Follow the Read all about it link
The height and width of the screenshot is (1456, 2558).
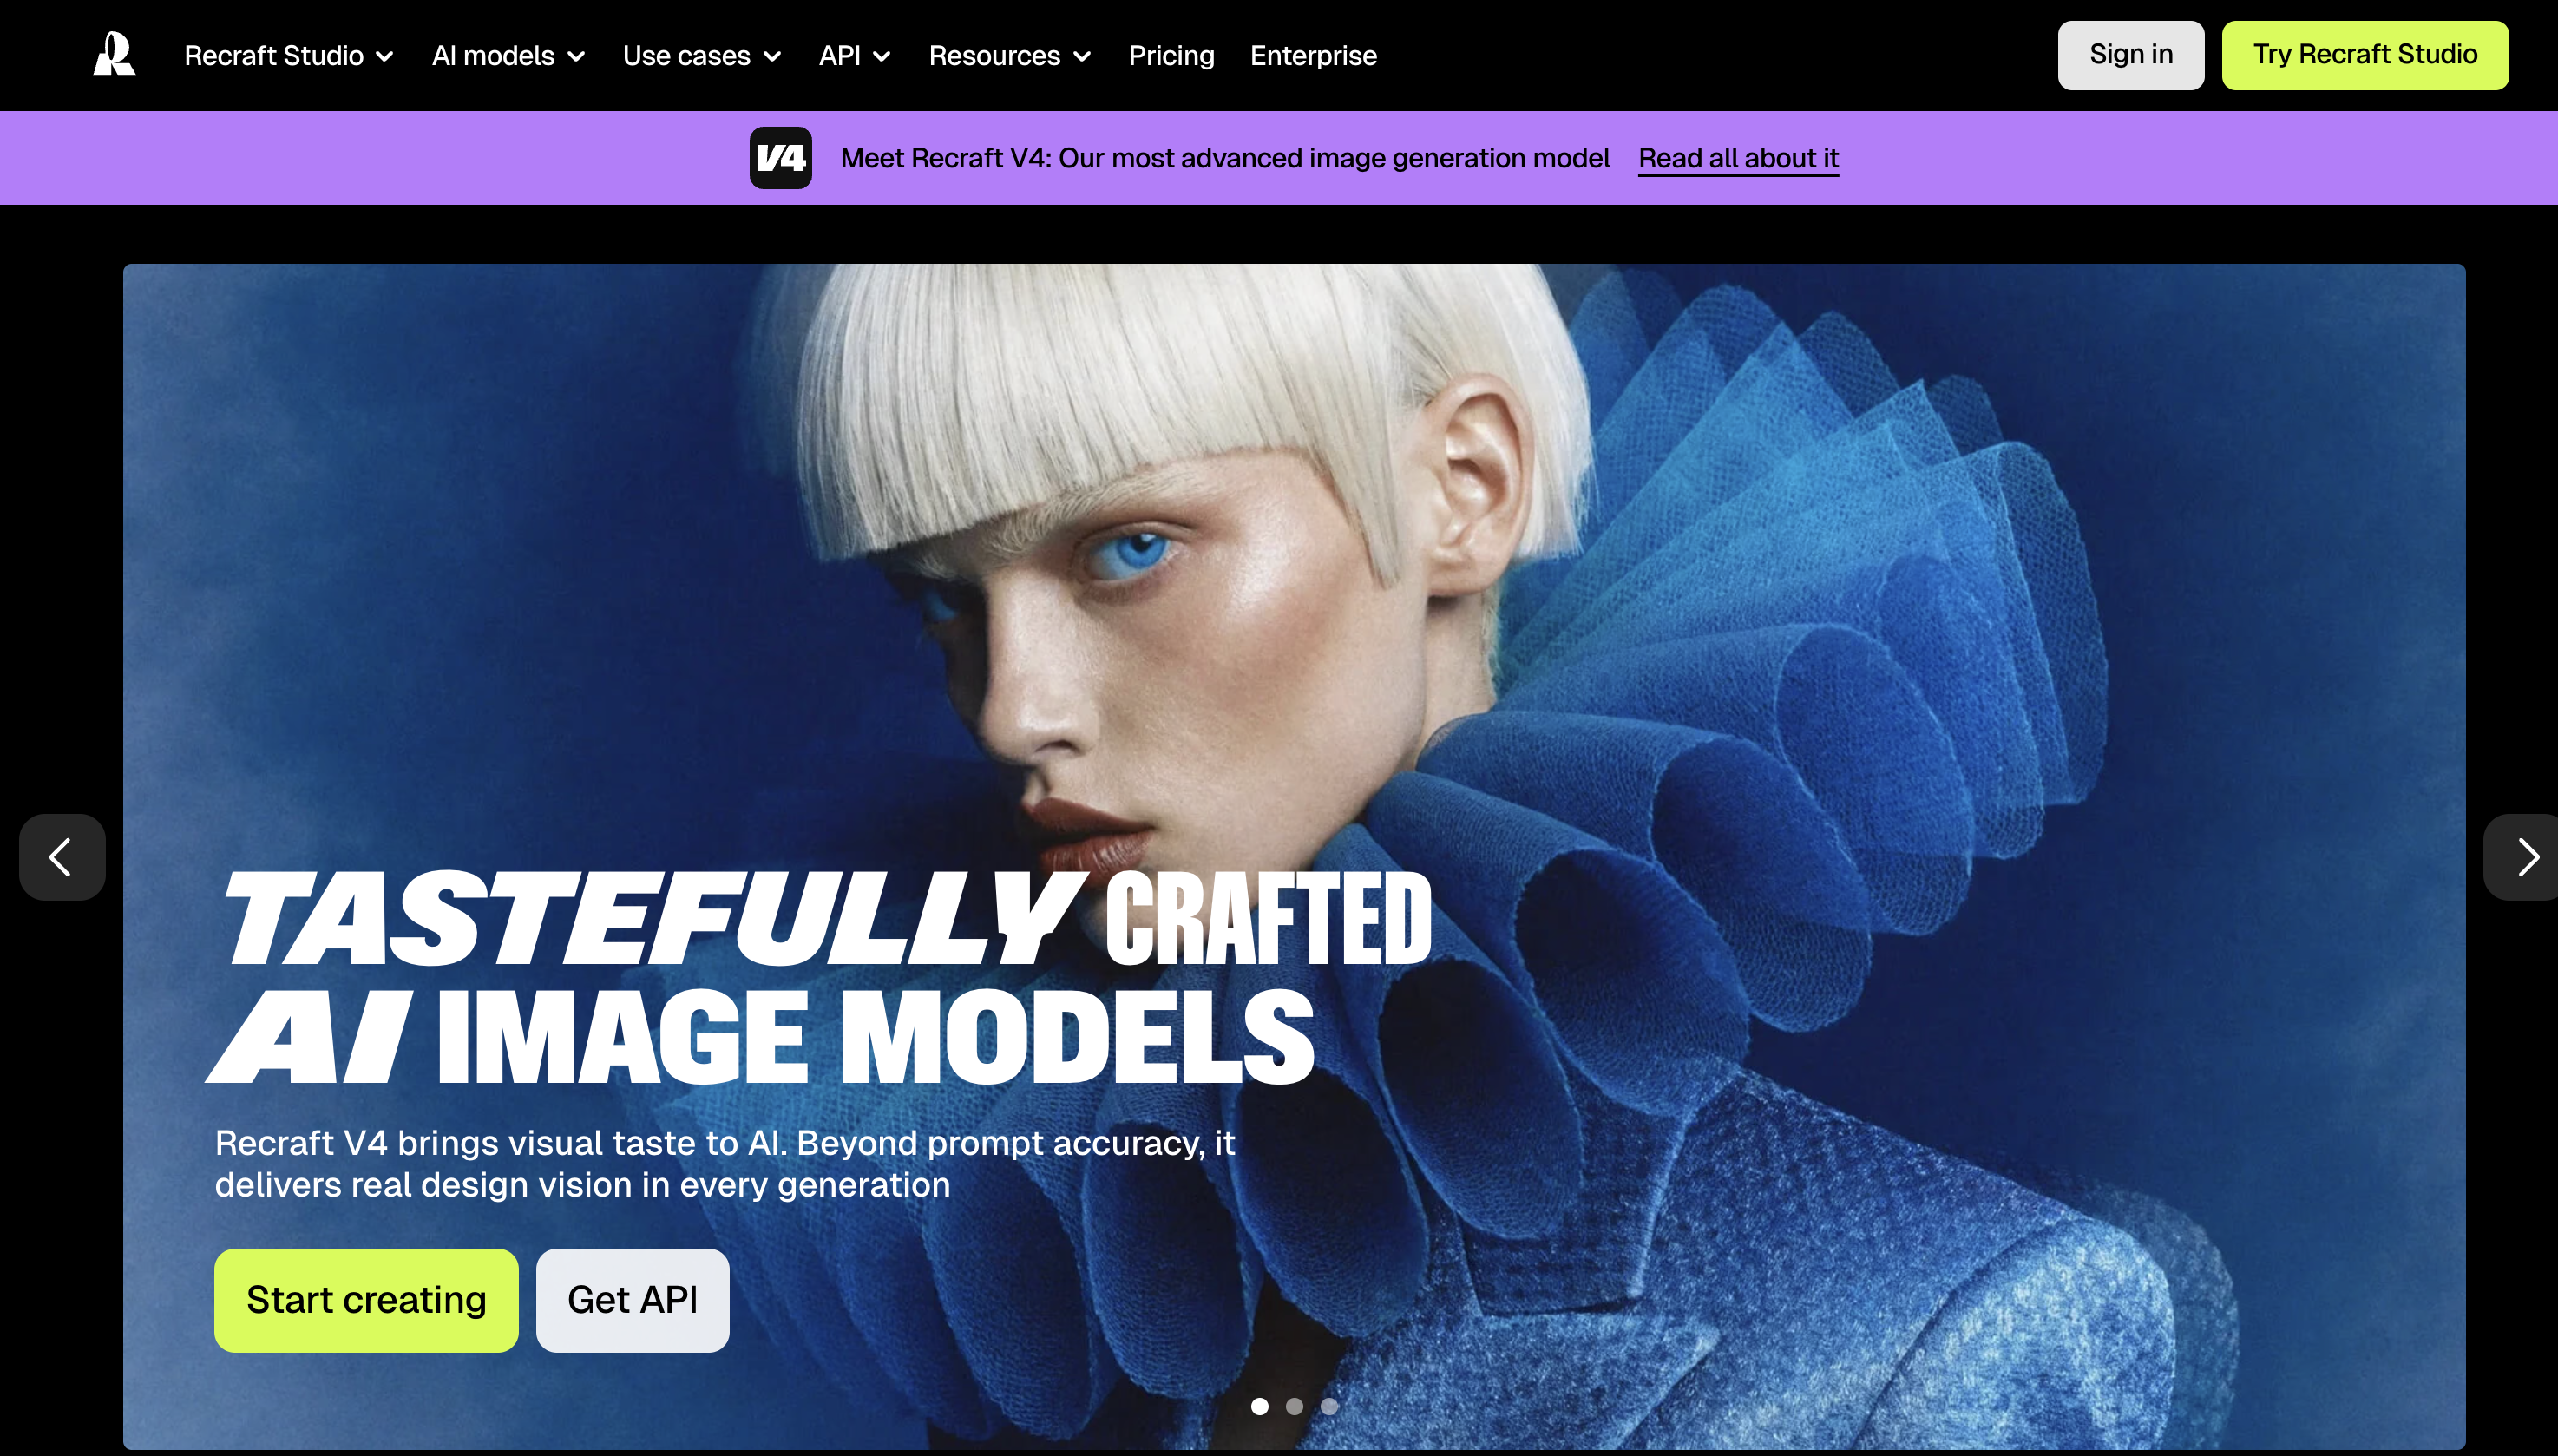click(1738, 159)
